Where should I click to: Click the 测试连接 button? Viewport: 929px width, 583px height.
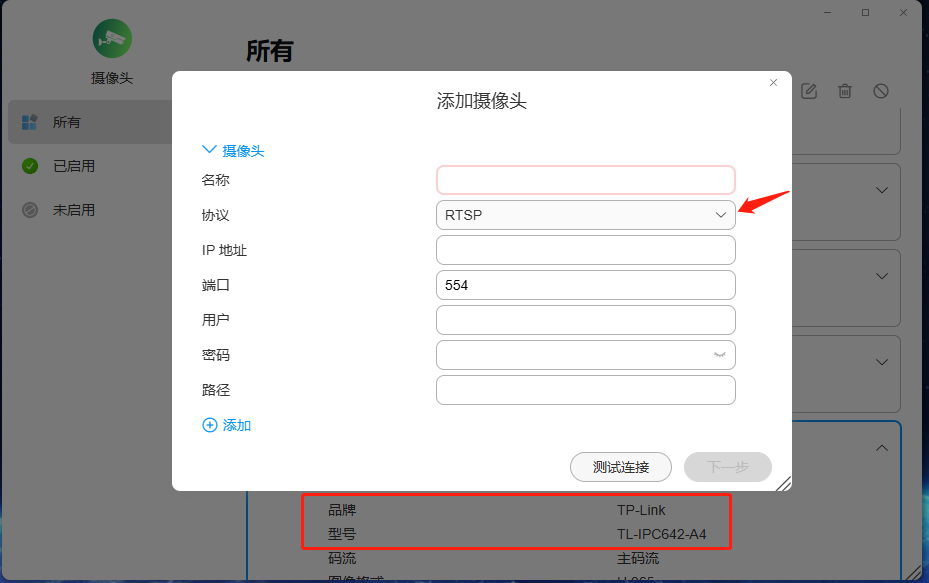coord(621,467)
